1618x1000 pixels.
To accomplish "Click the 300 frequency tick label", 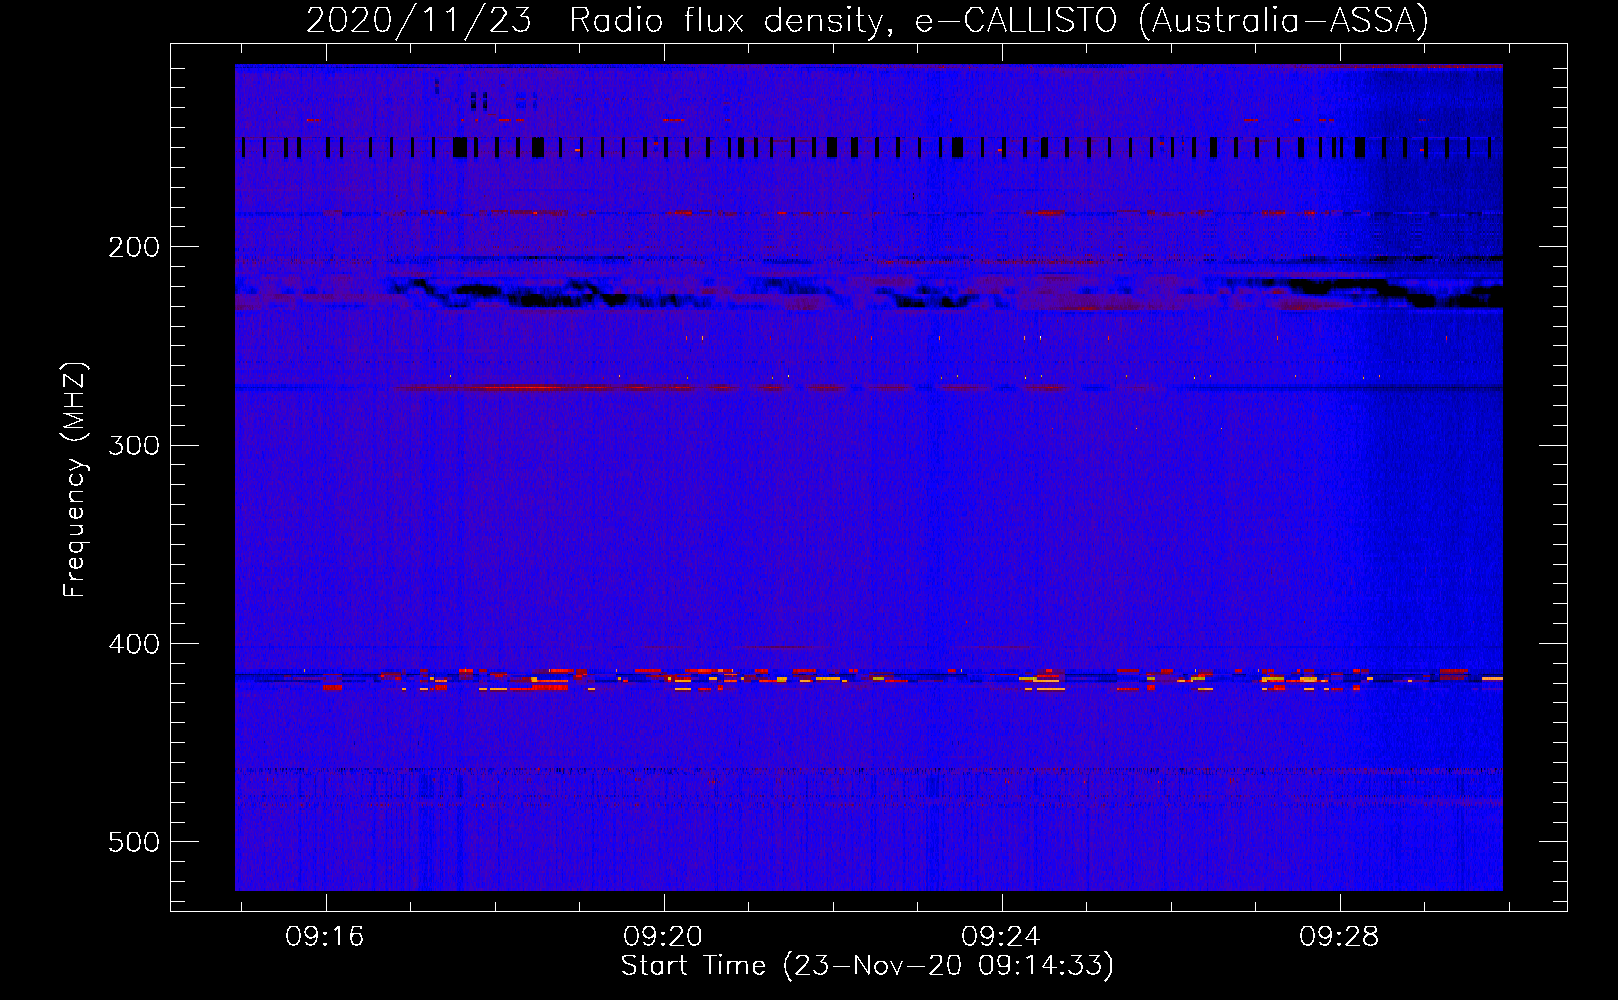I will [134, 445].
